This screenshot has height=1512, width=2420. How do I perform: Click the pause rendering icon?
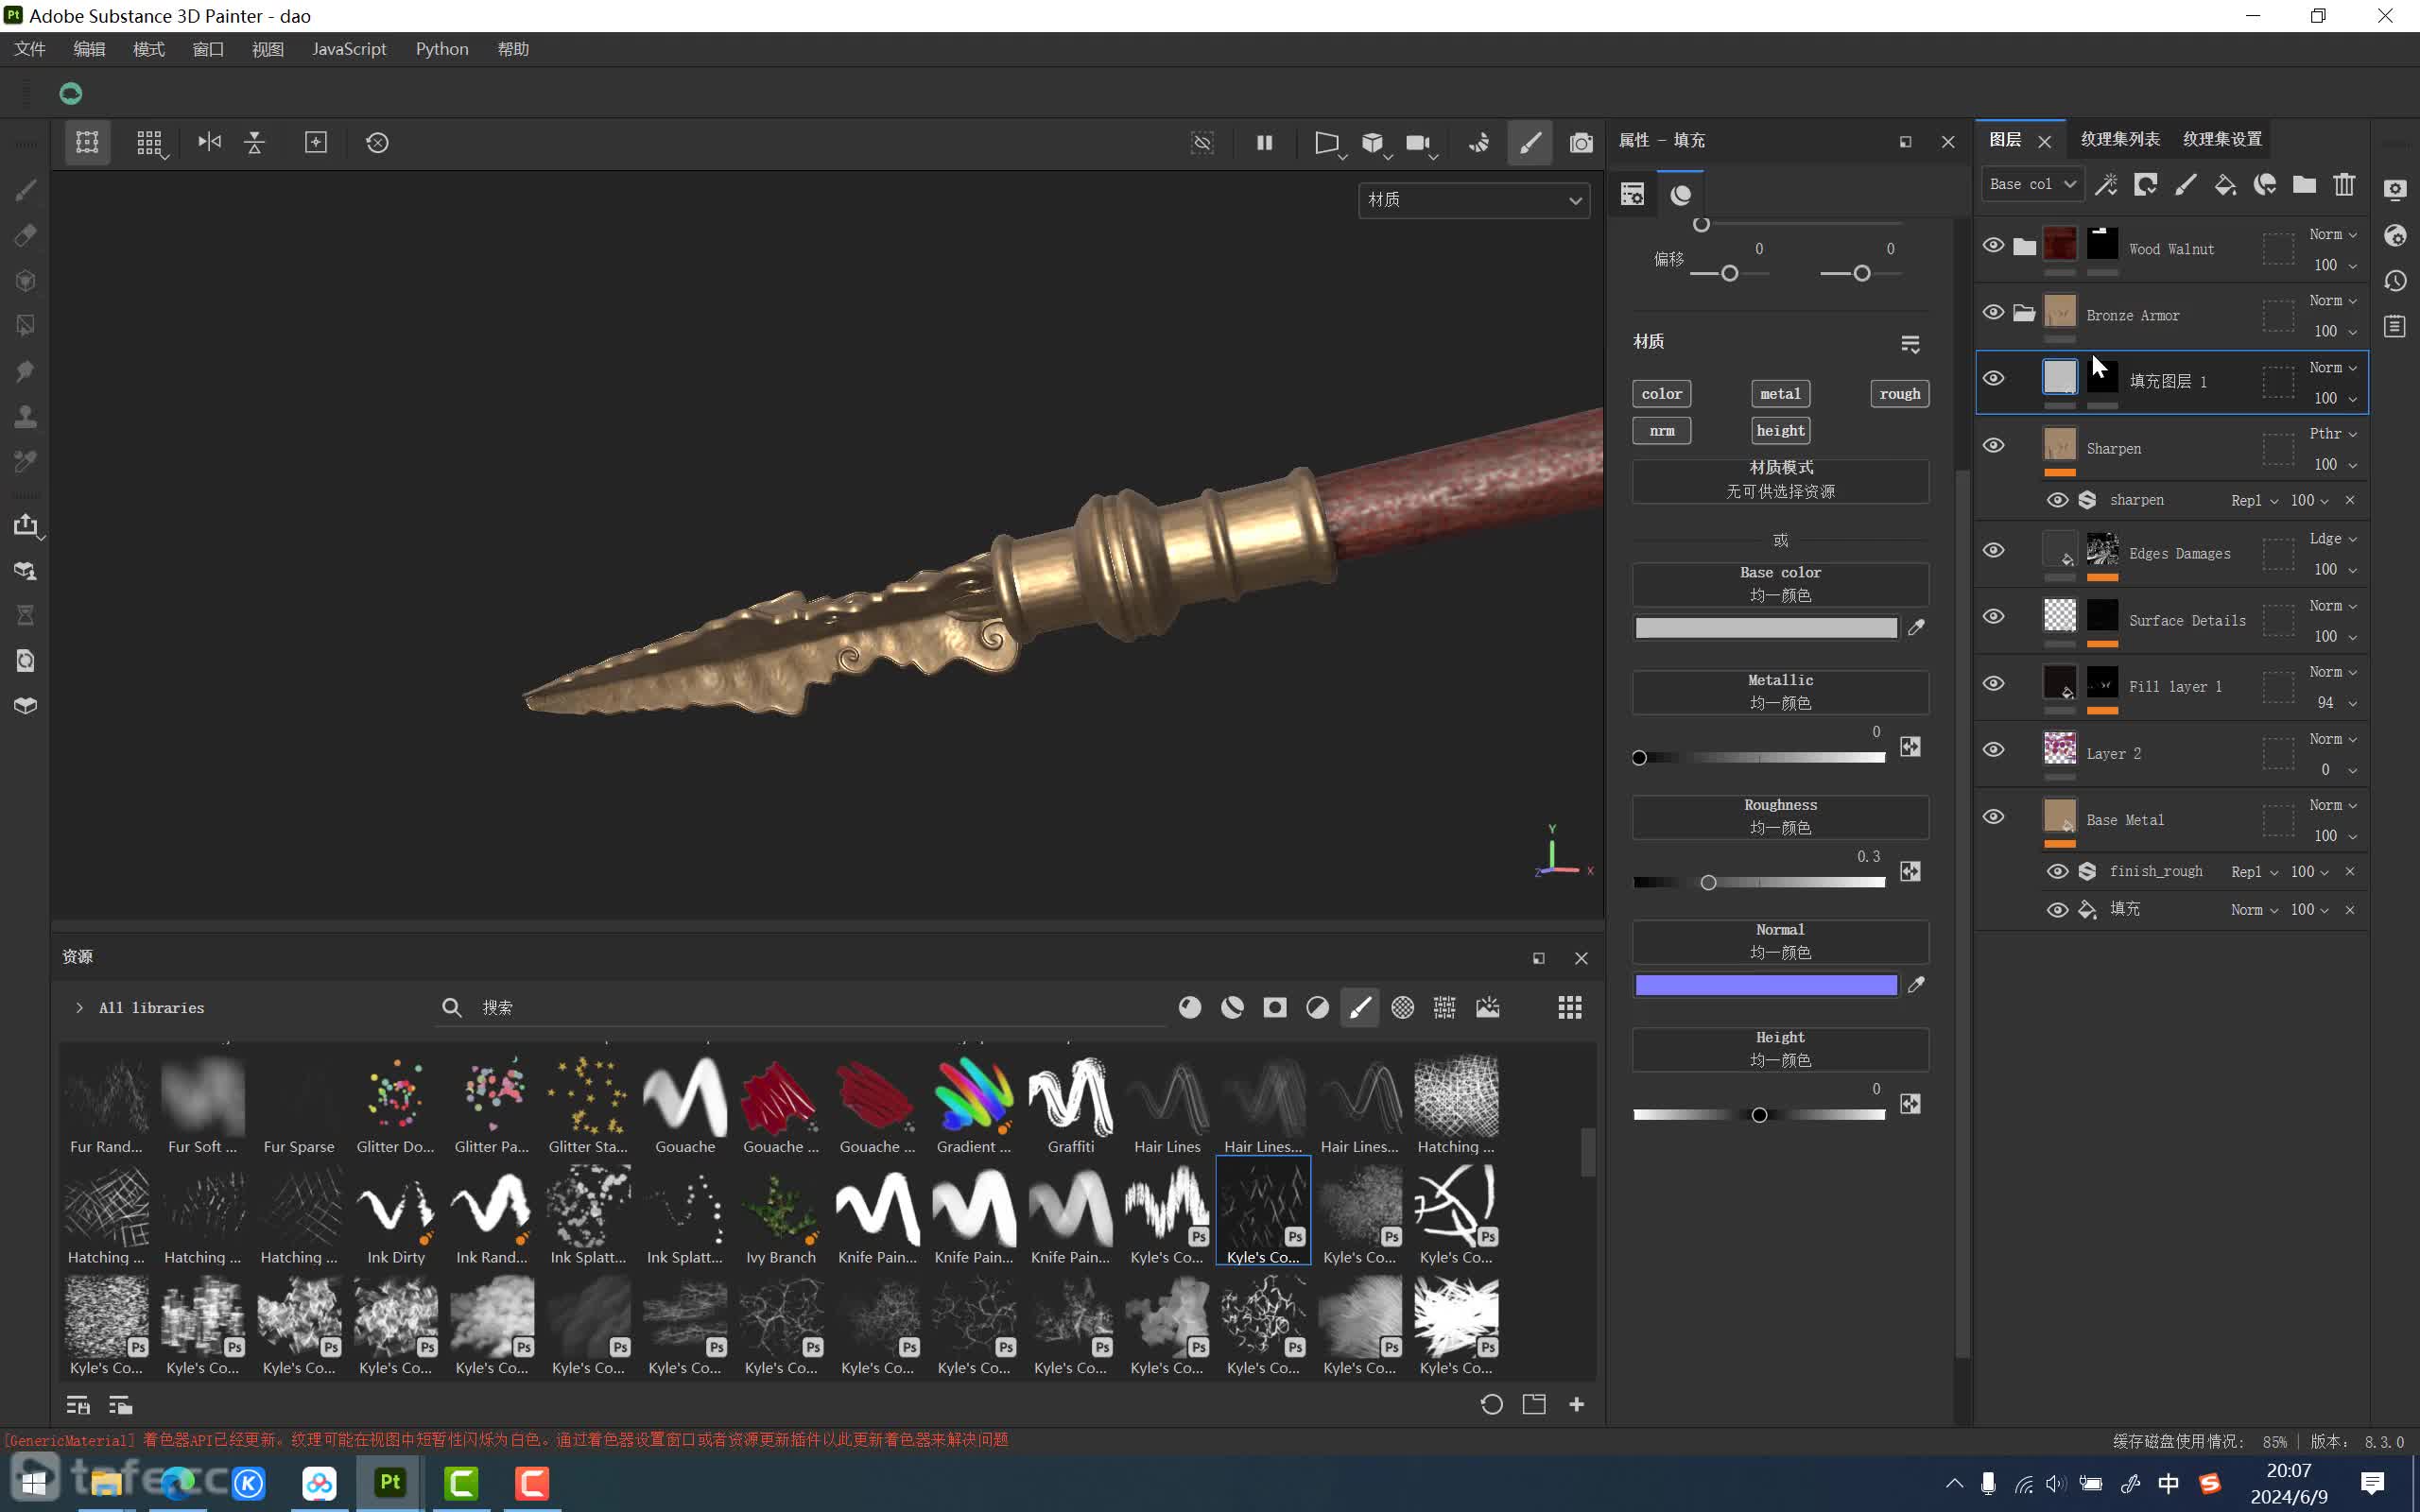pyautogui.click(x=1265, y=142)
